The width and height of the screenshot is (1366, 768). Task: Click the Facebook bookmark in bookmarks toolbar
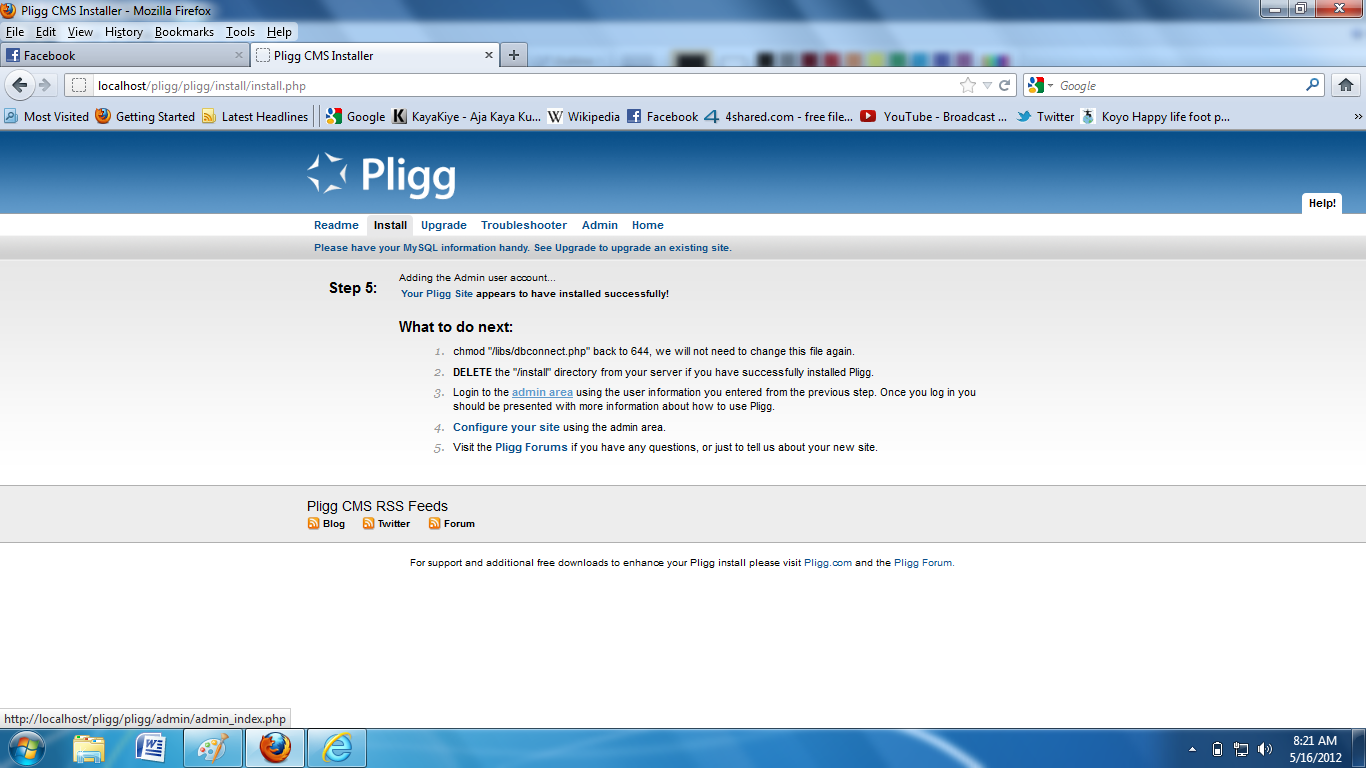point(663,116)
